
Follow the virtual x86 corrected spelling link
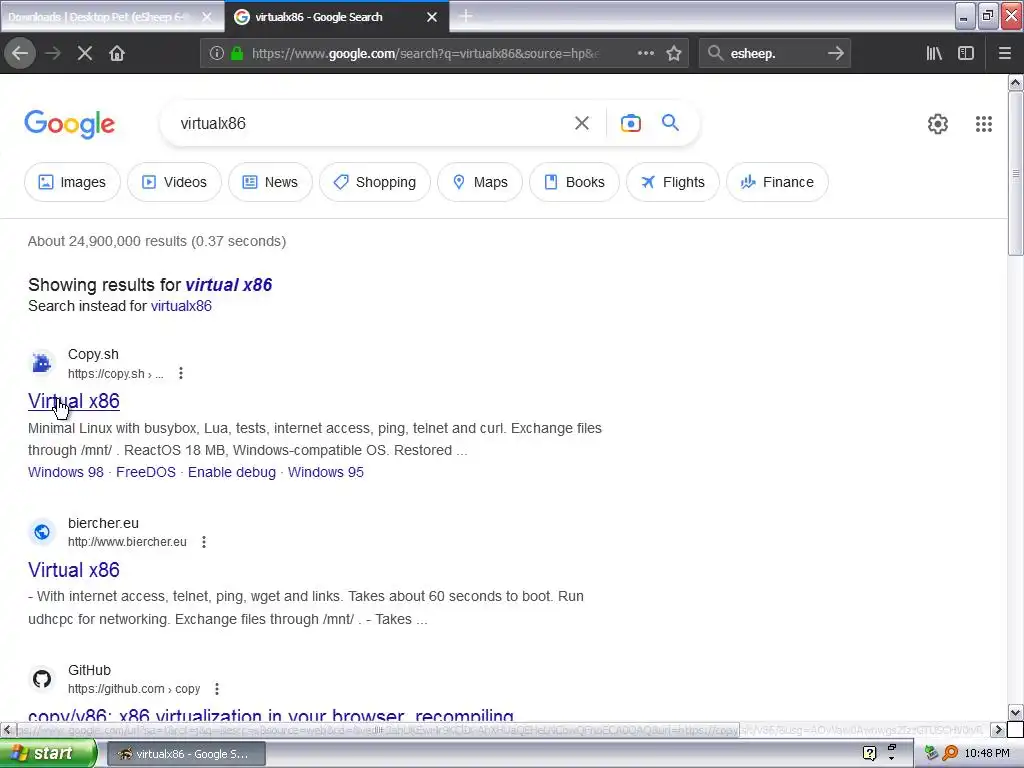click(229, 285)
